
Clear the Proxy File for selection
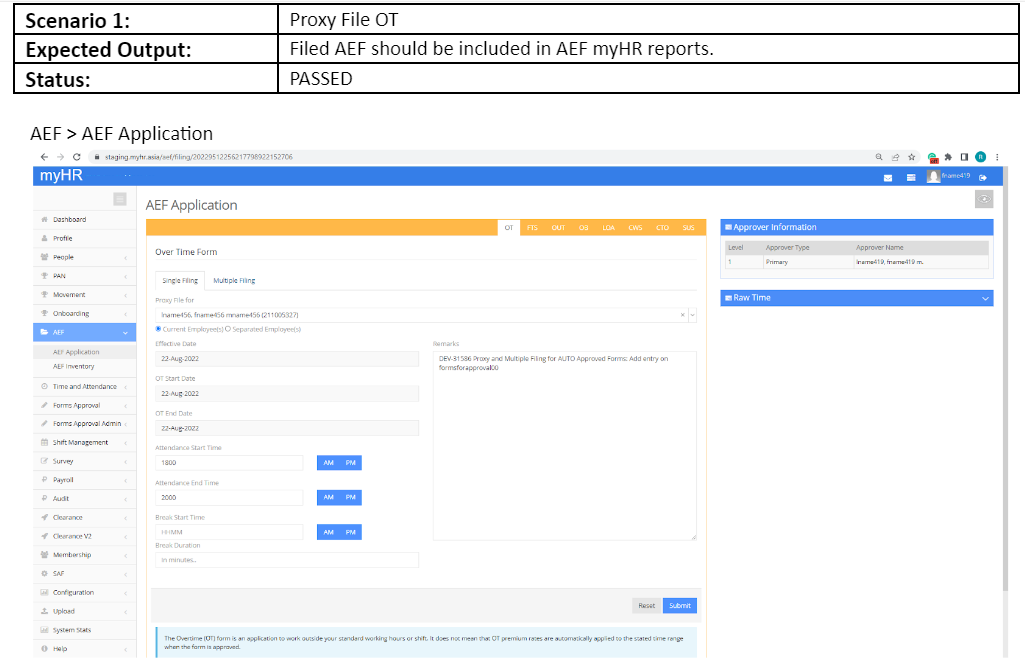tap(682, 315)
